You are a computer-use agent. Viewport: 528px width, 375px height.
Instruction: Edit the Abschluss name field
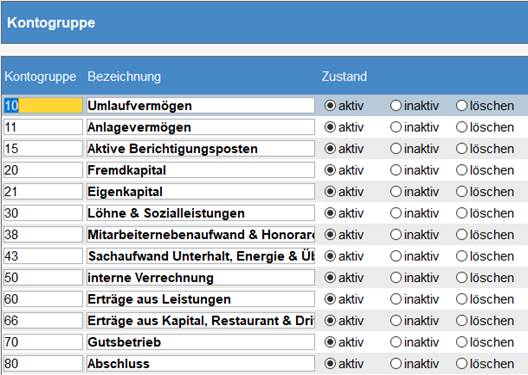click(x=200, y=364)
